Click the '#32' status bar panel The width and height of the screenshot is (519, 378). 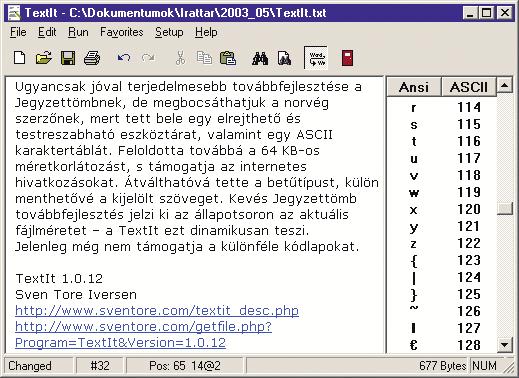tap(100, 366)
